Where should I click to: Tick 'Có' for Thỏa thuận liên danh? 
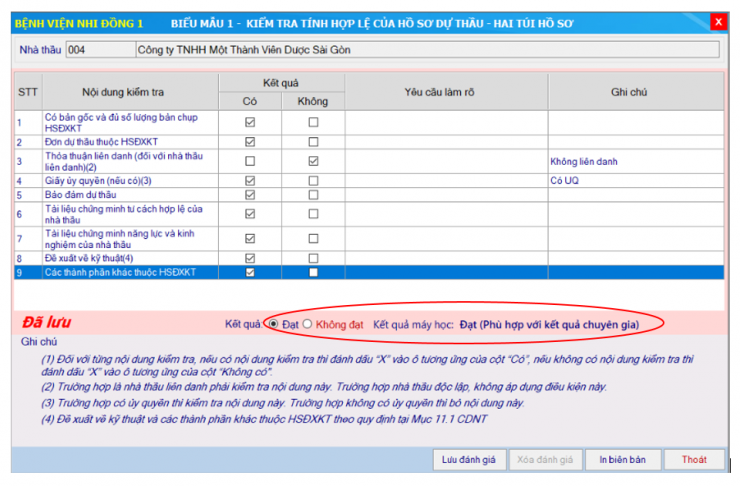[250, 161]
